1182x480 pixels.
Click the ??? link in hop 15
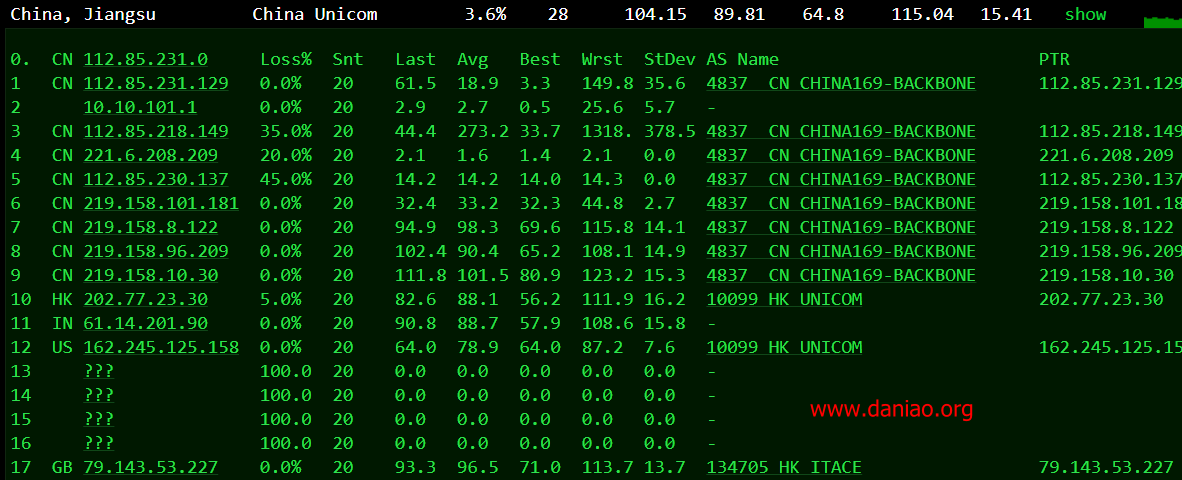pyautogui.click(x=99, y=420)
